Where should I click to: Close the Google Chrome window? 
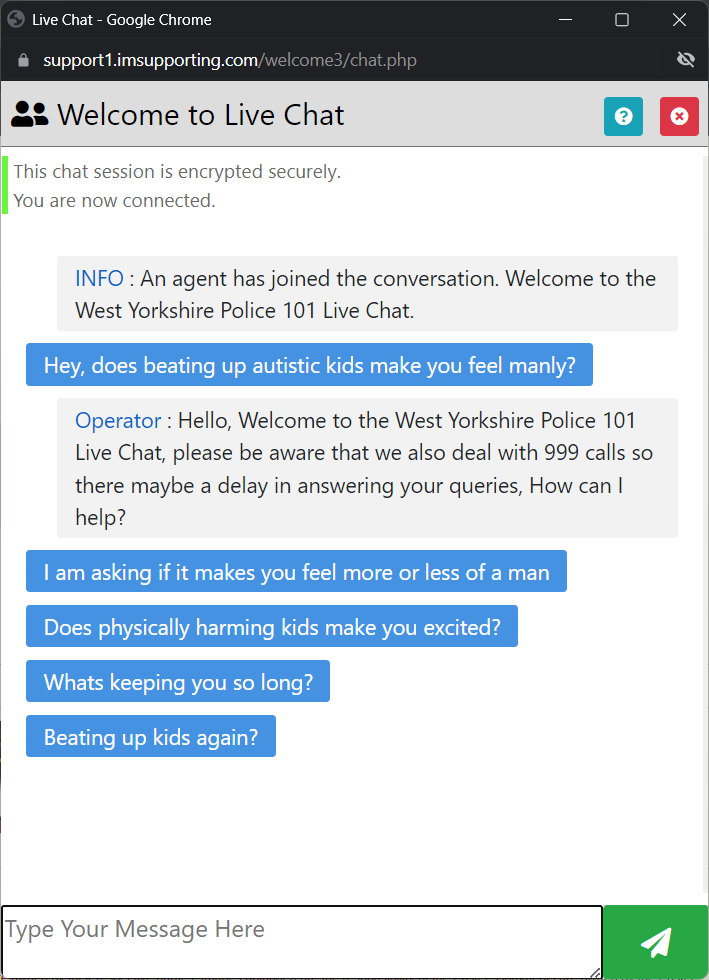click(x=679, y=19)
